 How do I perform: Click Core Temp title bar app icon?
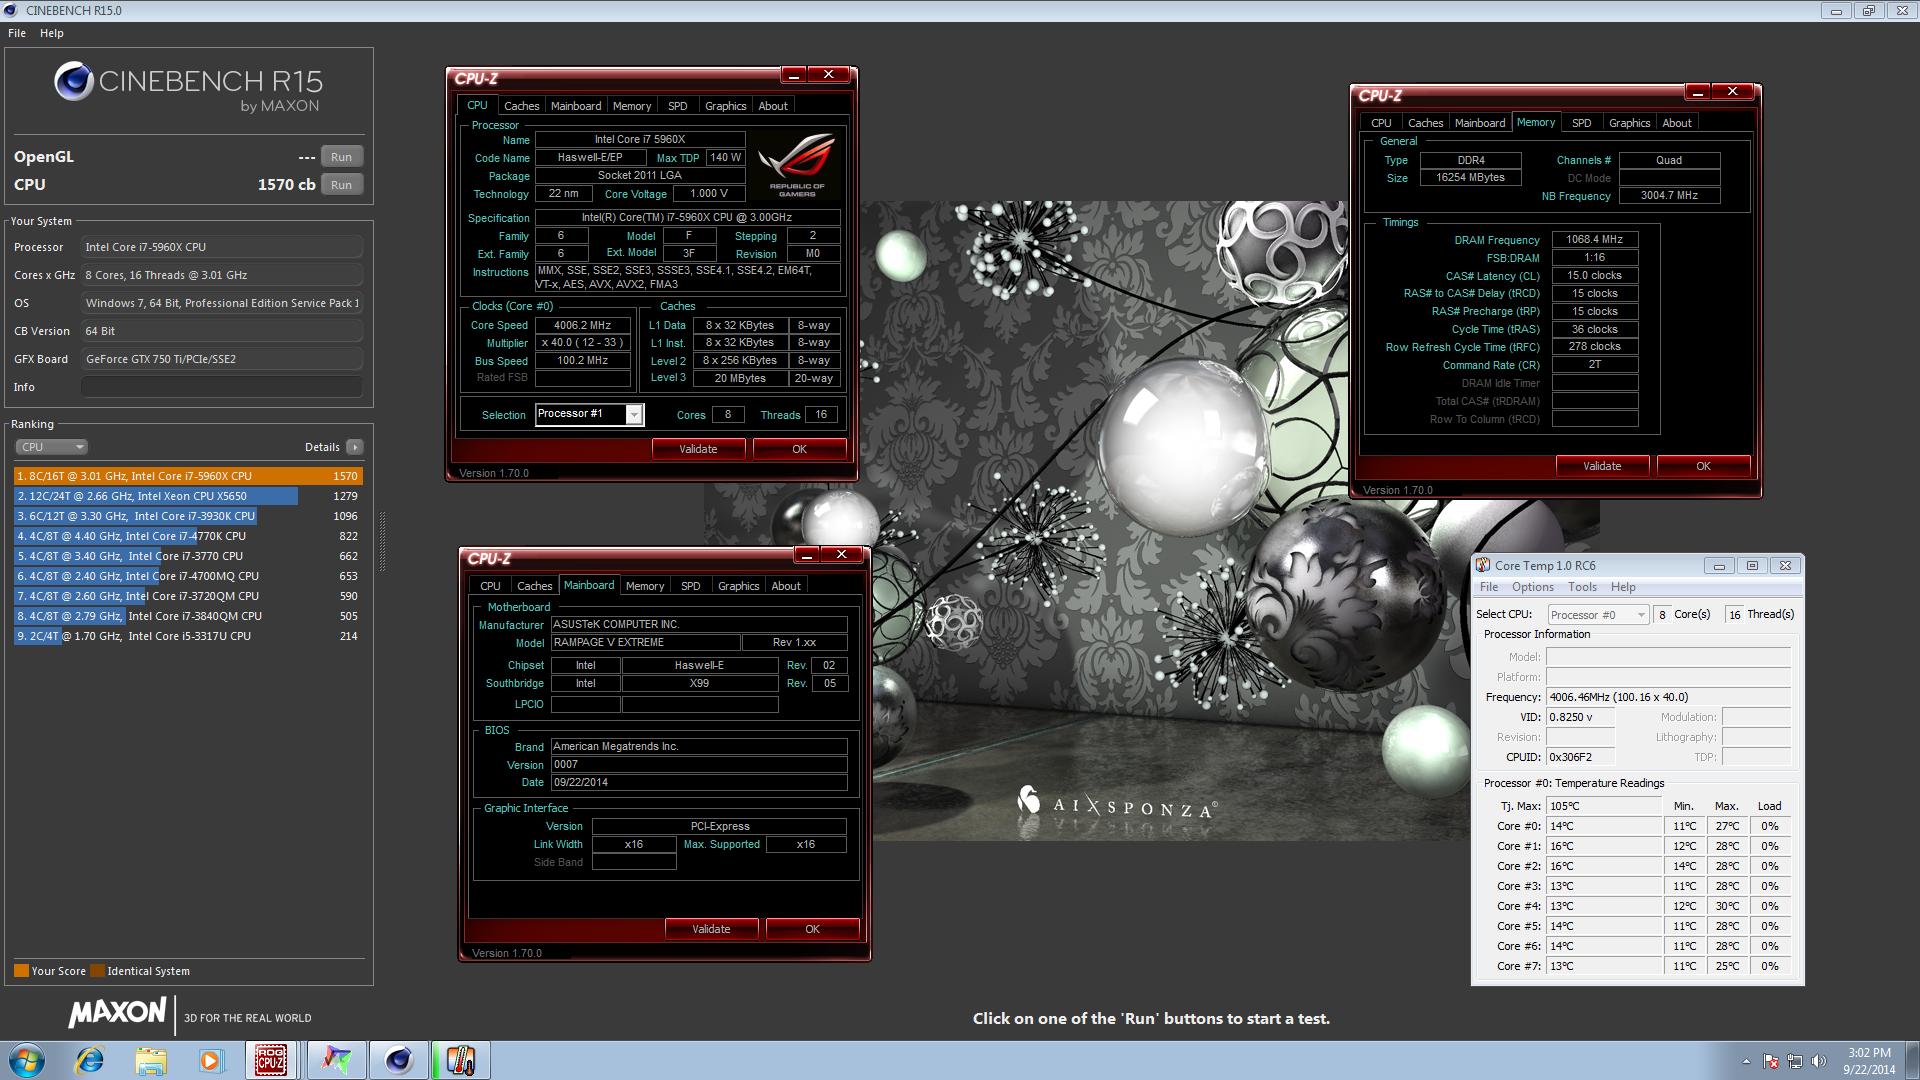coord(1483,566)
